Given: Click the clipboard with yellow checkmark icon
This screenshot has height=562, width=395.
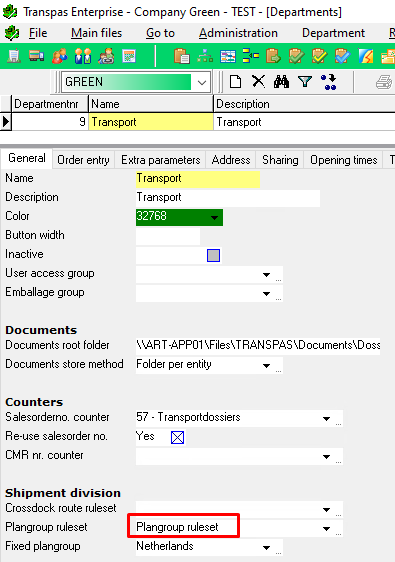Looking at the screenshot, I should tap(319, 56).
